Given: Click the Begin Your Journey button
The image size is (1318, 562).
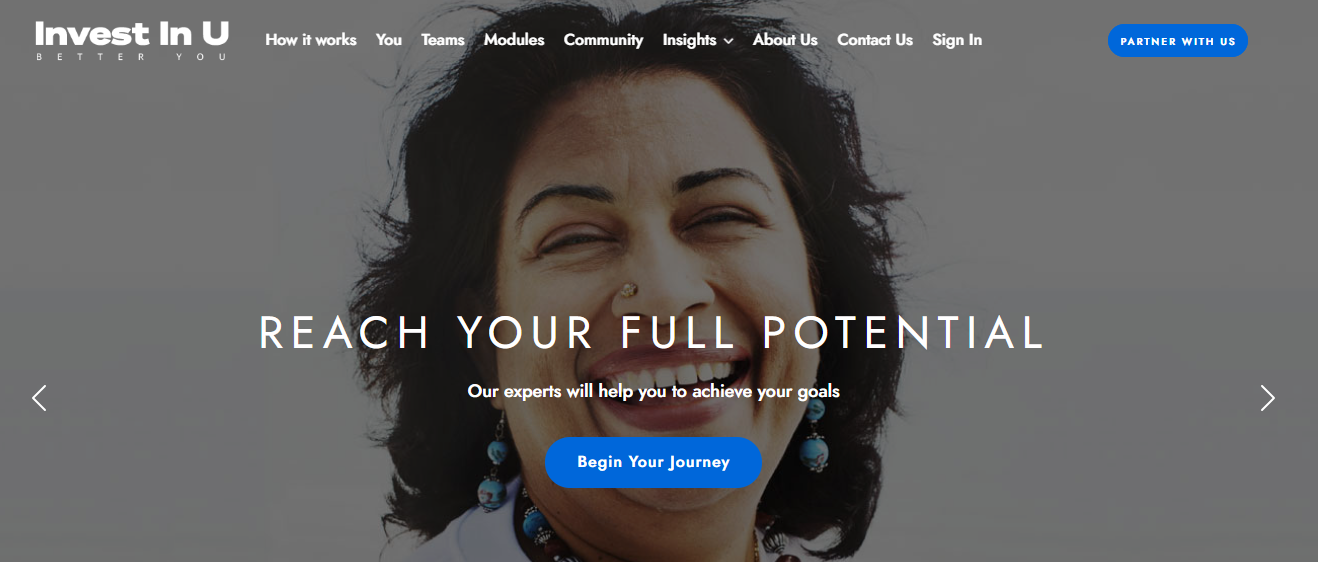Looking at the screenshot, I should pyautogui.click(x=653, y=462).
